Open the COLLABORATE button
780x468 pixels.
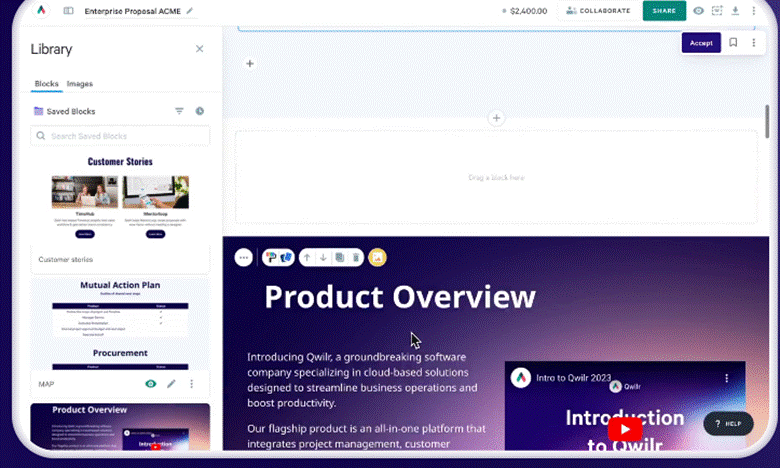(598, 10)
